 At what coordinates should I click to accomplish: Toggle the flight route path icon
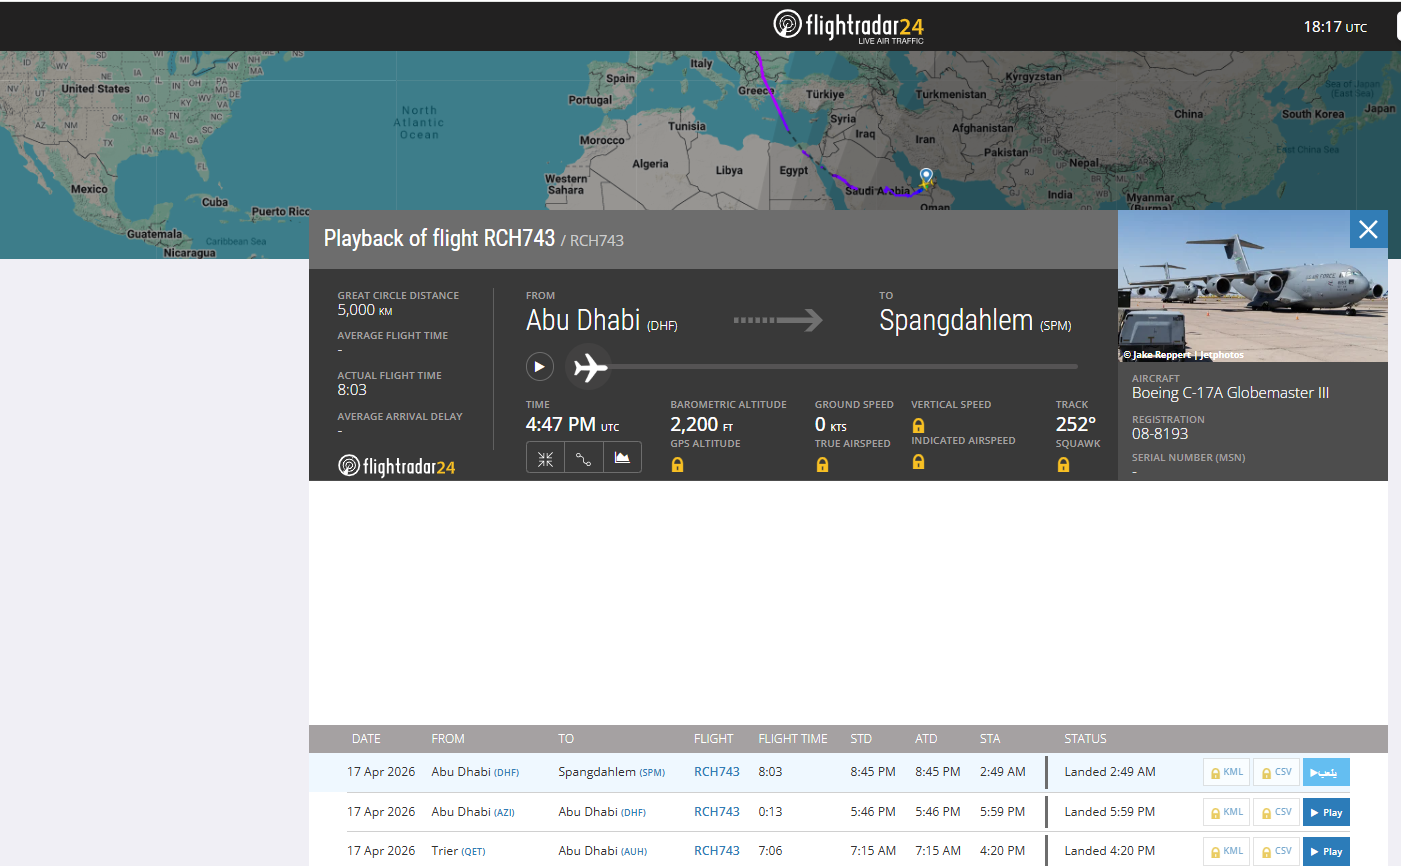(584, 459)
